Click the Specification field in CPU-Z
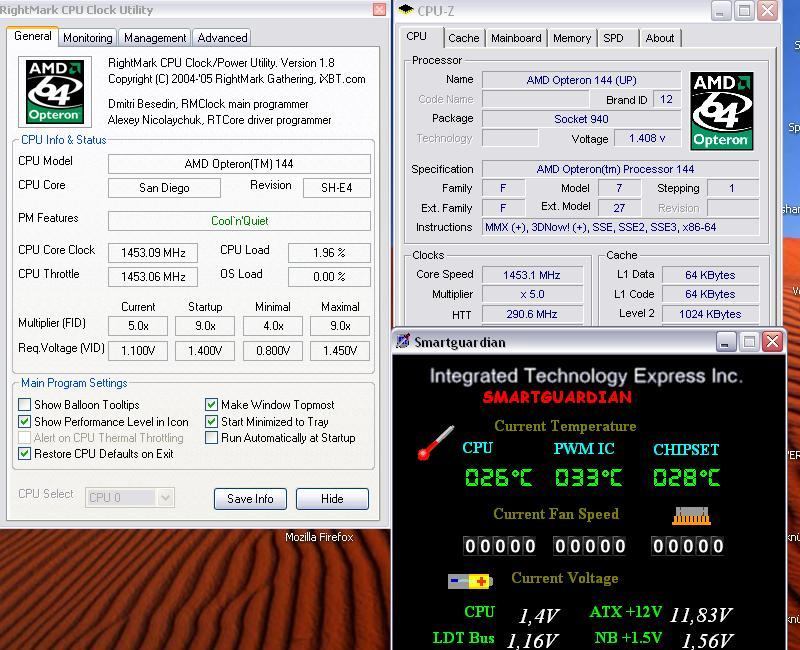This screenshot has width=800, height=650. [620, 169]
